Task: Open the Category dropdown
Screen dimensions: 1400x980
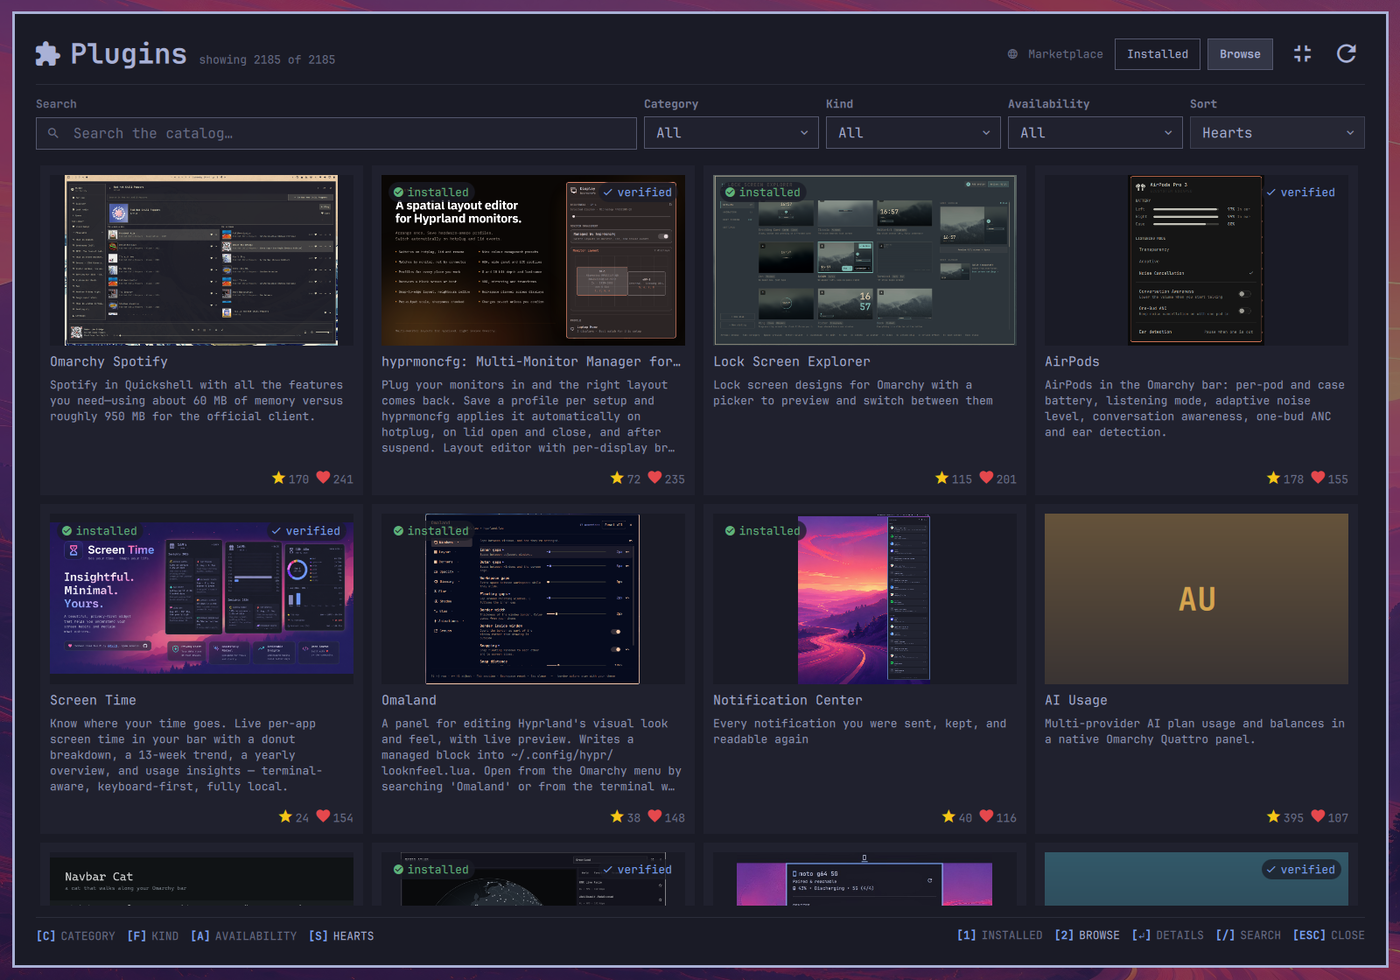Action: 731,133
